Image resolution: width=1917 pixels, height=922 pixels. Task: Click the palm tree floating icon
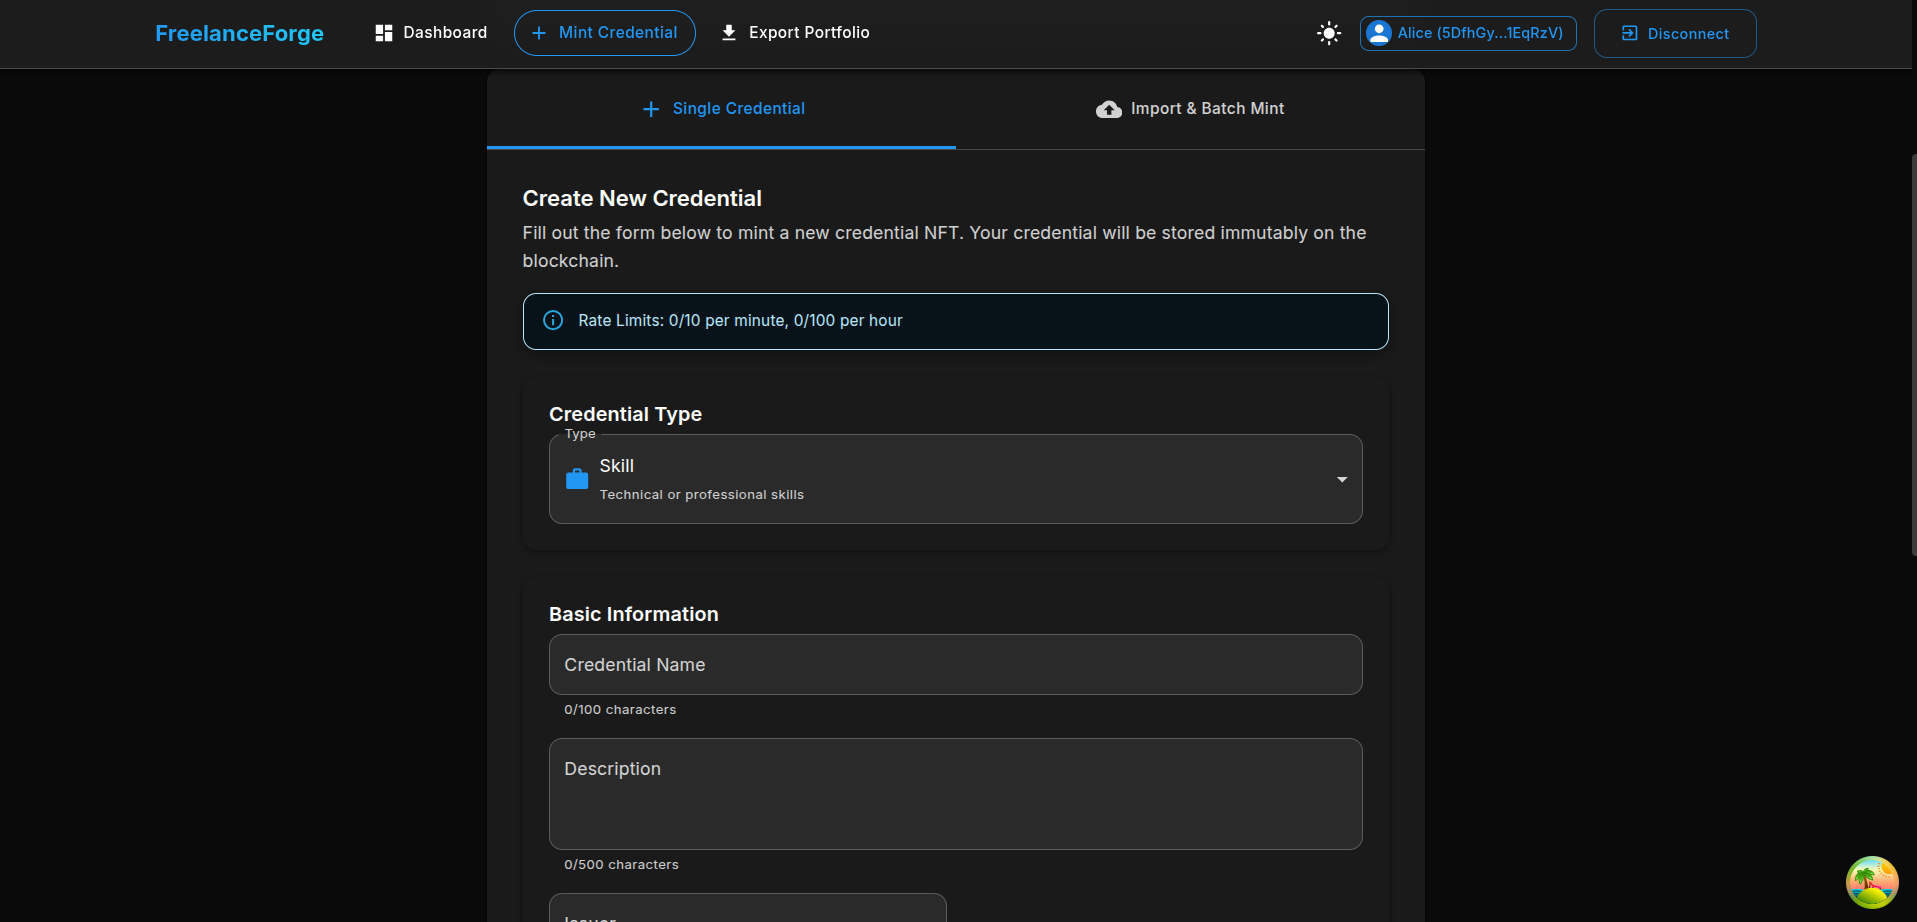(1871, 882)
